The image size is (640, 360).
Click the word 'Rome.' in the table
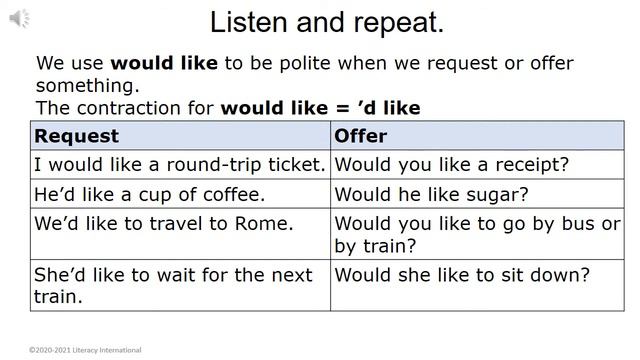[x=264, y=224]
